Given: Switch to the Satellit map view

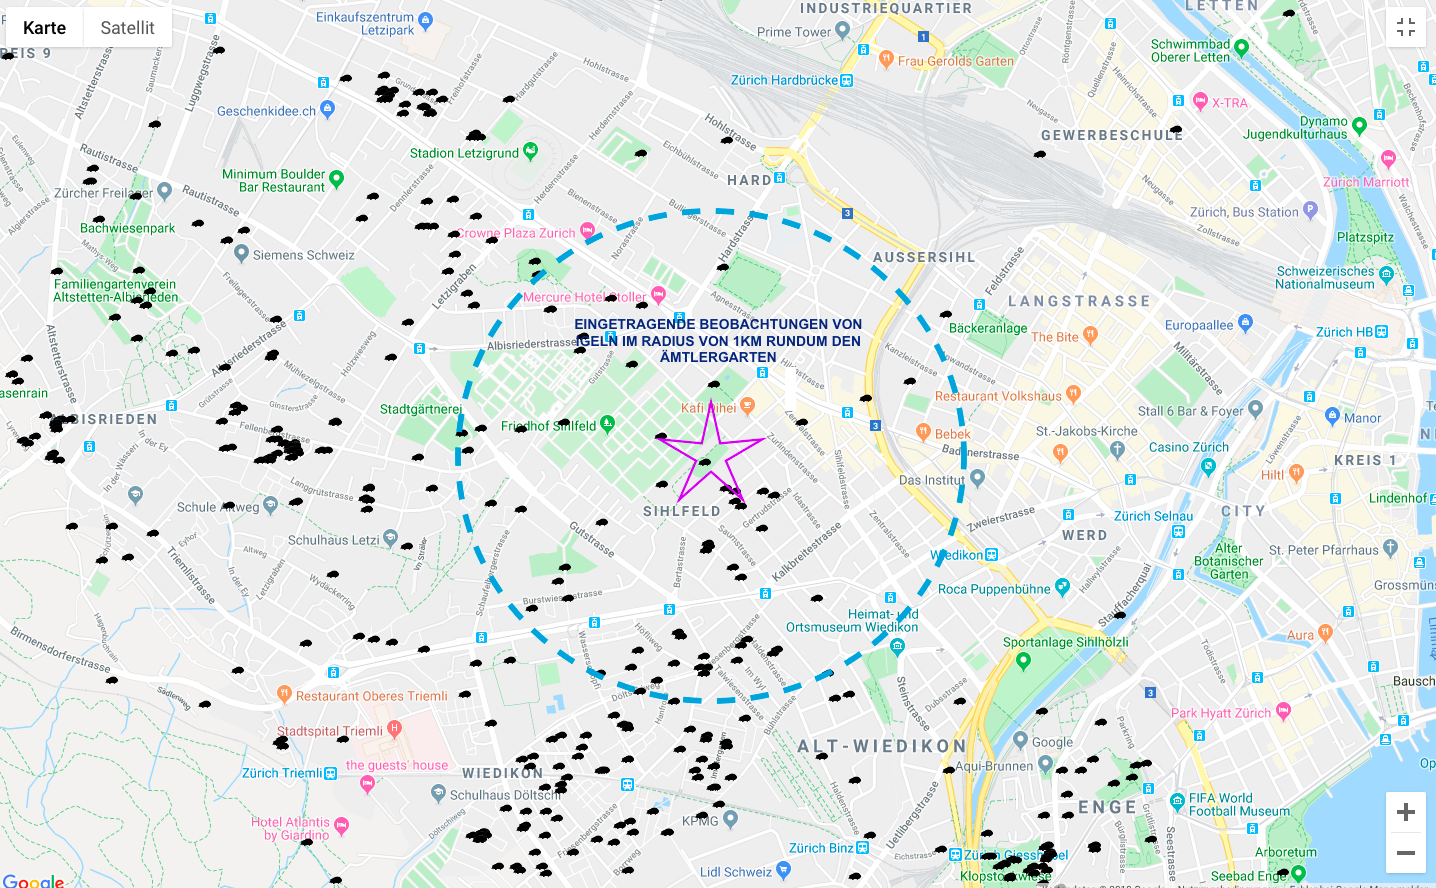Looking at the screenshot, I should (x=127, y=28).
